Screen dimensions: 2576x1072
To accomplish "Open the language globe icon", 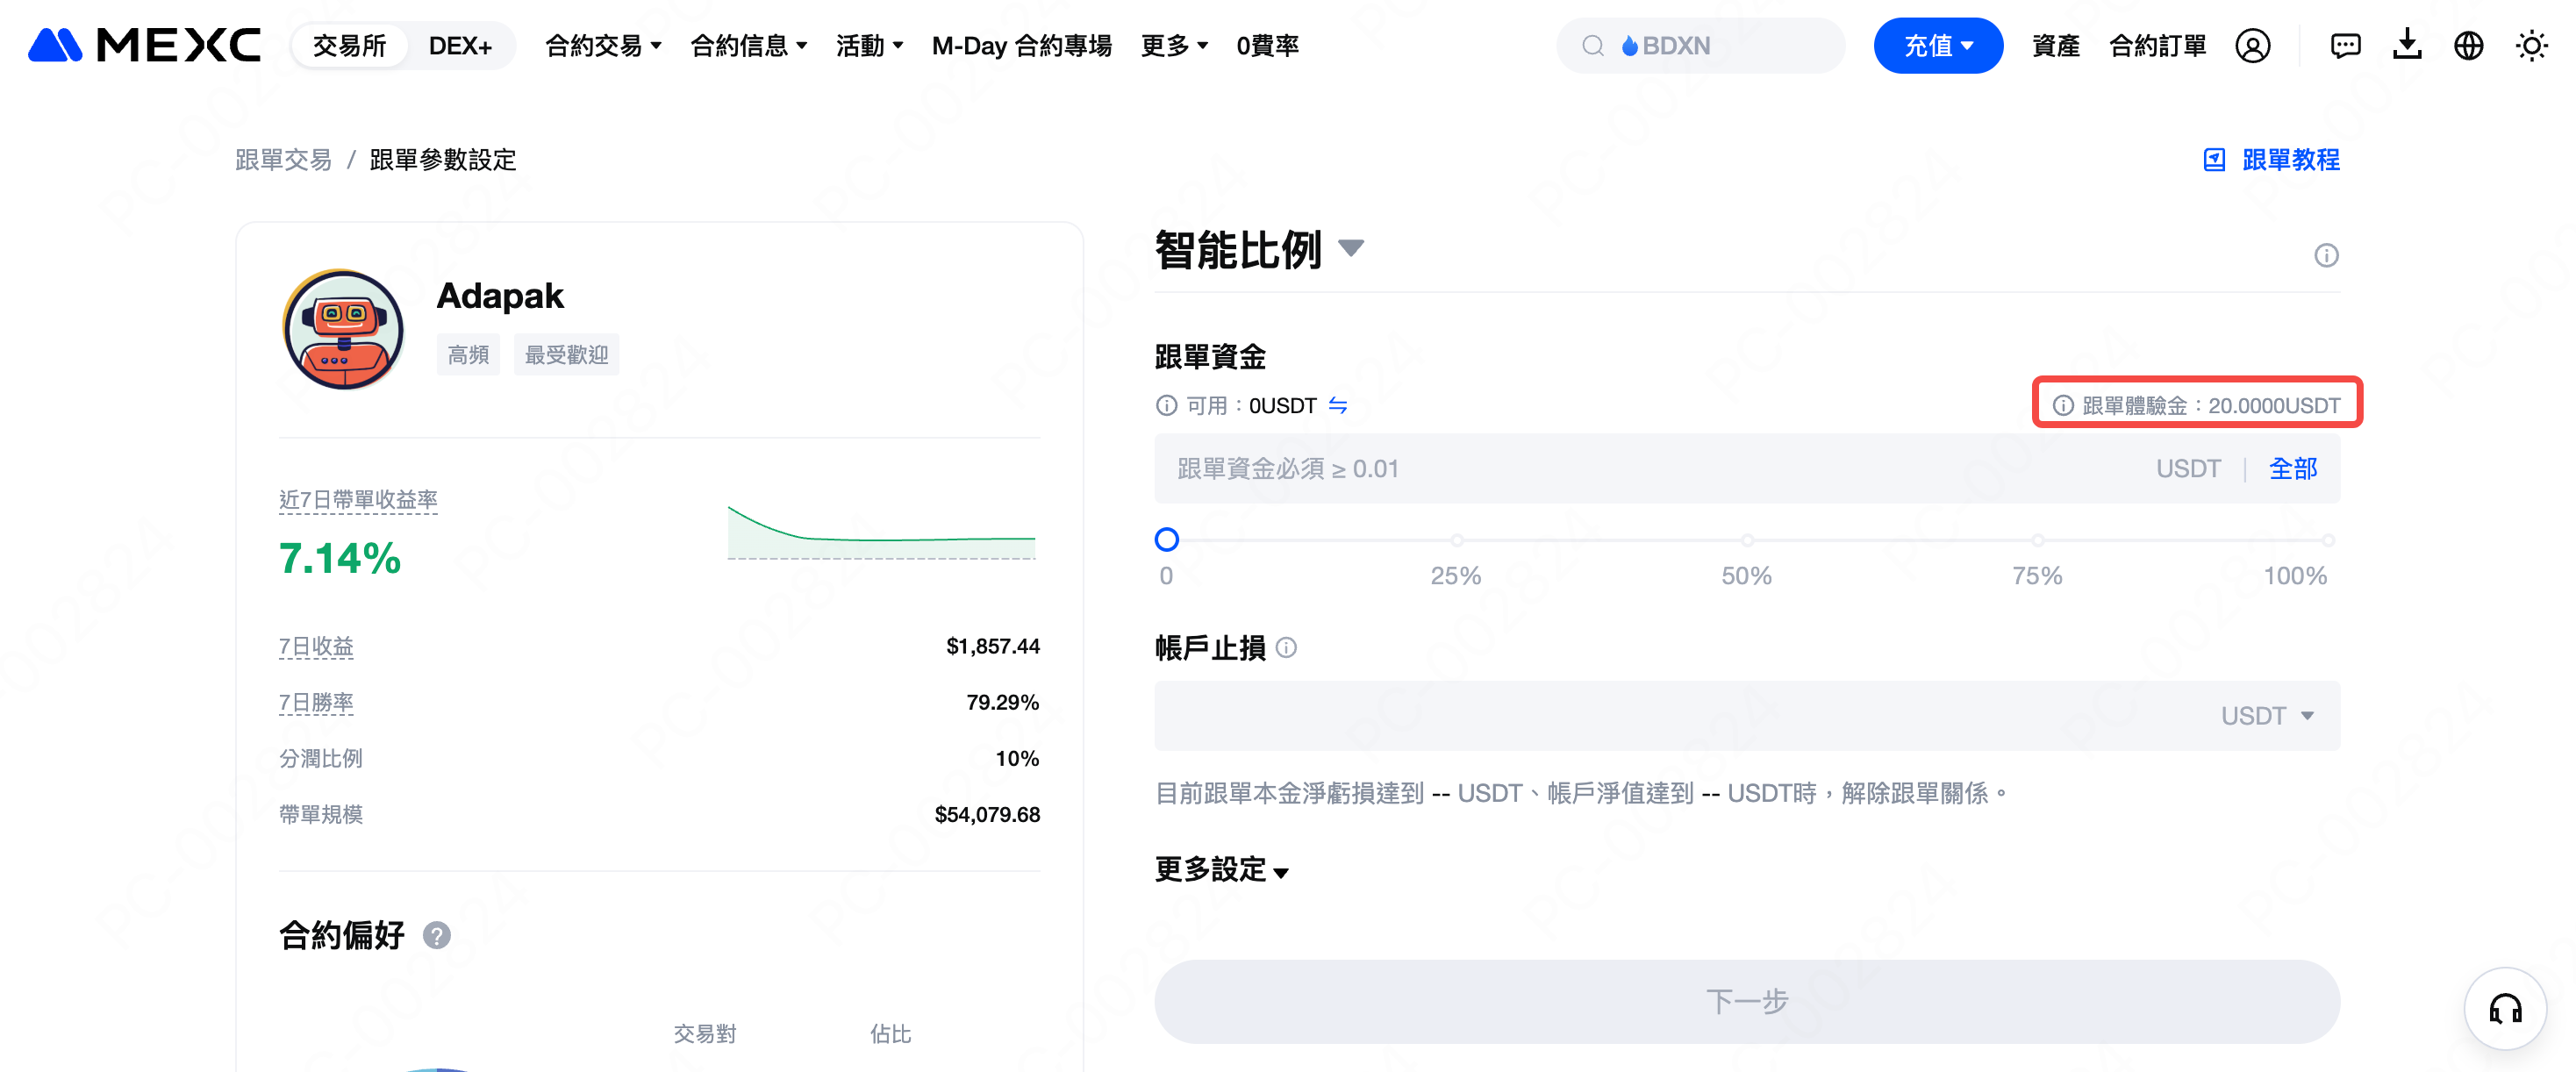I will click(x=2469, y=46).
